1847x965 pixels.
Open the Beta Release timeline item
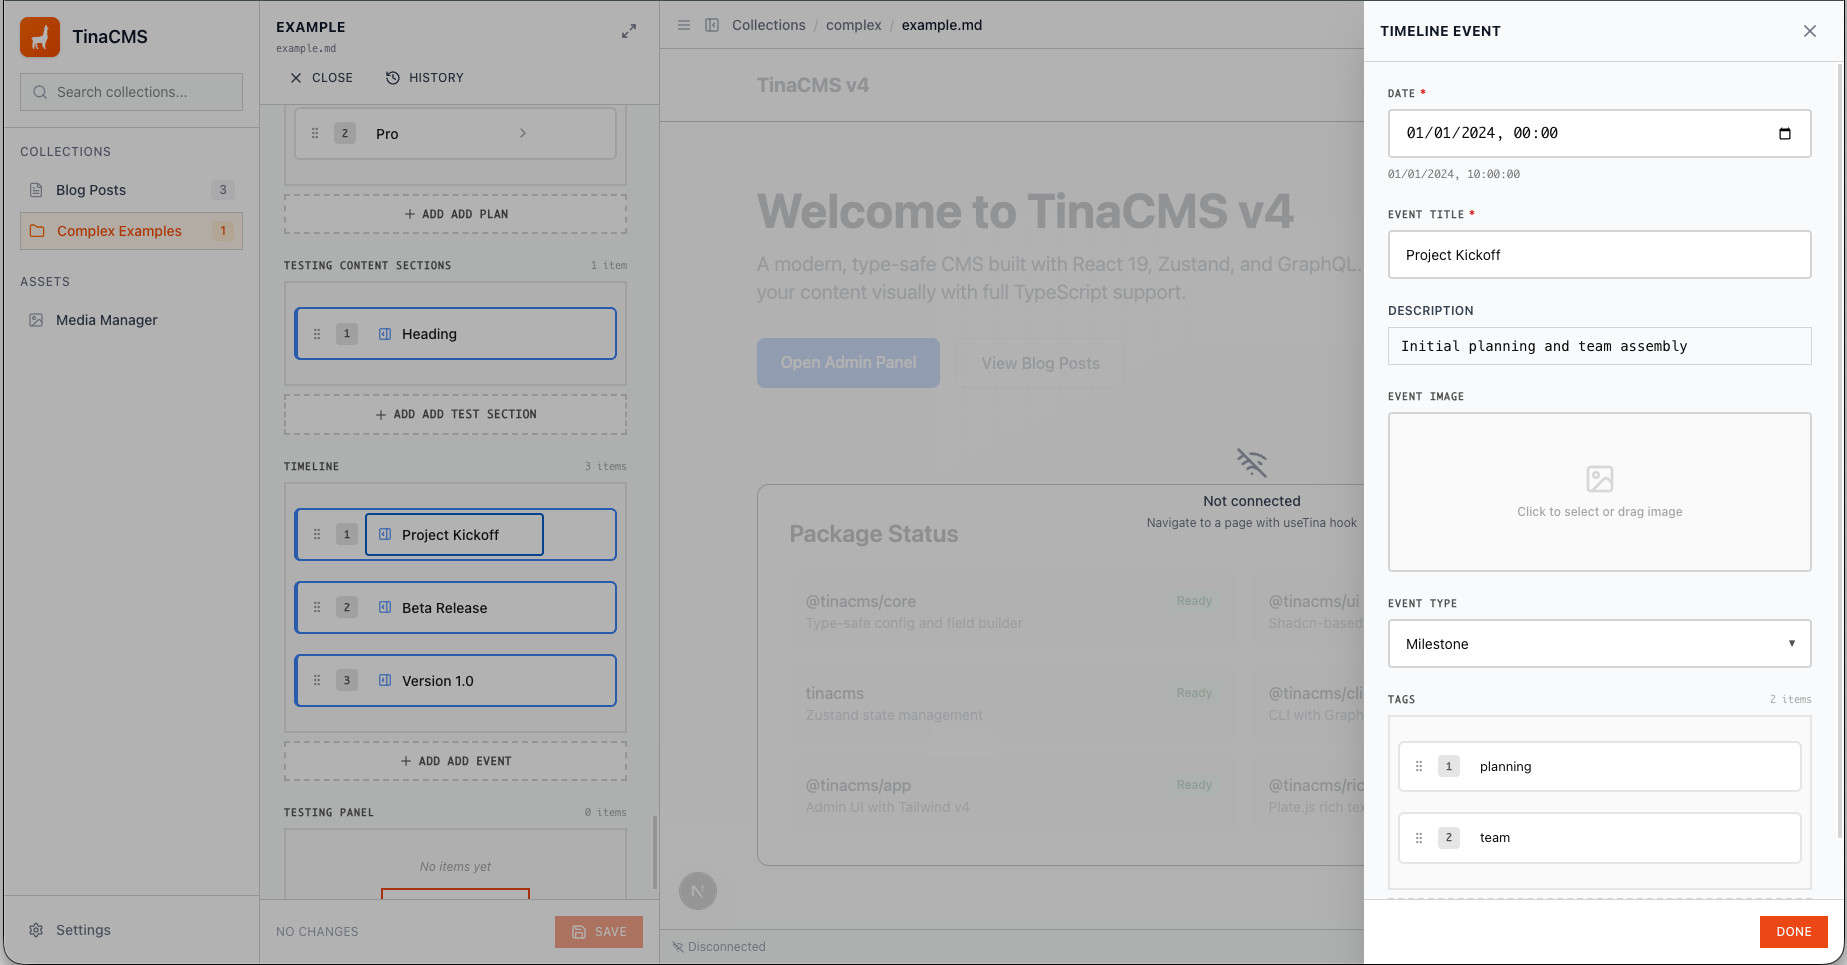456,608
